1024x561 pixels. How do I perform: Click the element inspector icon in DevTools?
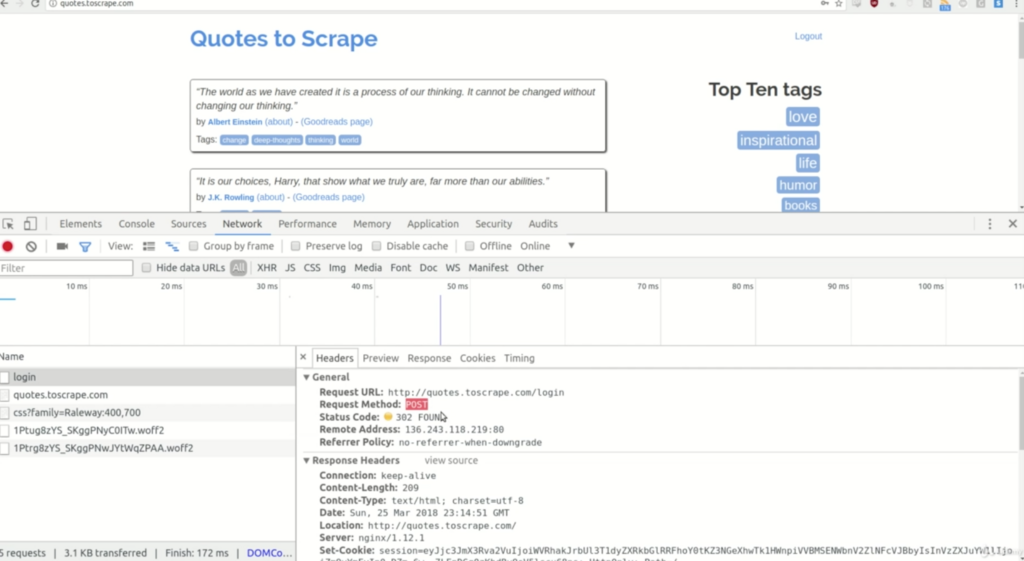coord(8,224)
